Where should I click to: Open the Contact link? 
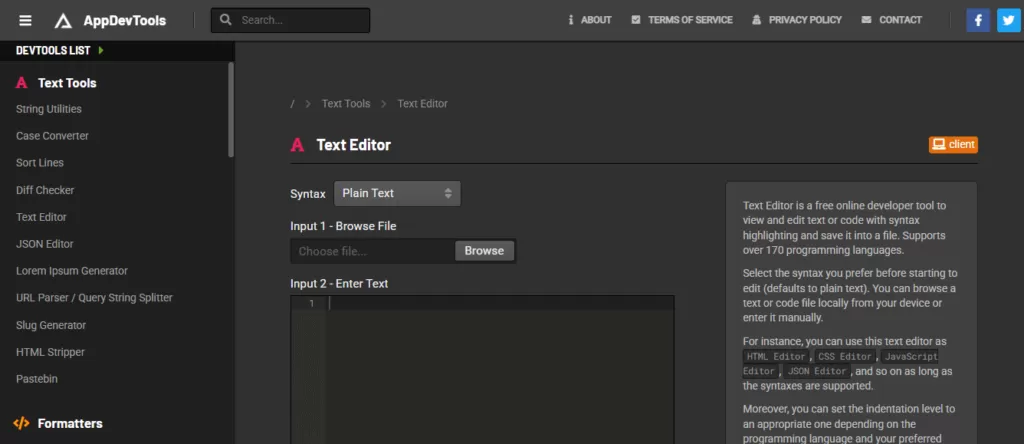(x=900, y=20)
